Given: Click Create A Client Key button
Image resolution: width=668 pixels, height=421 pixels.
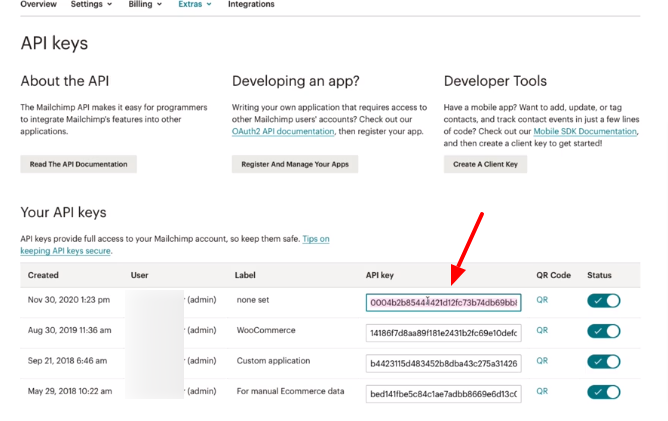Looking at the screenshot, I should [x=485, y=164].
